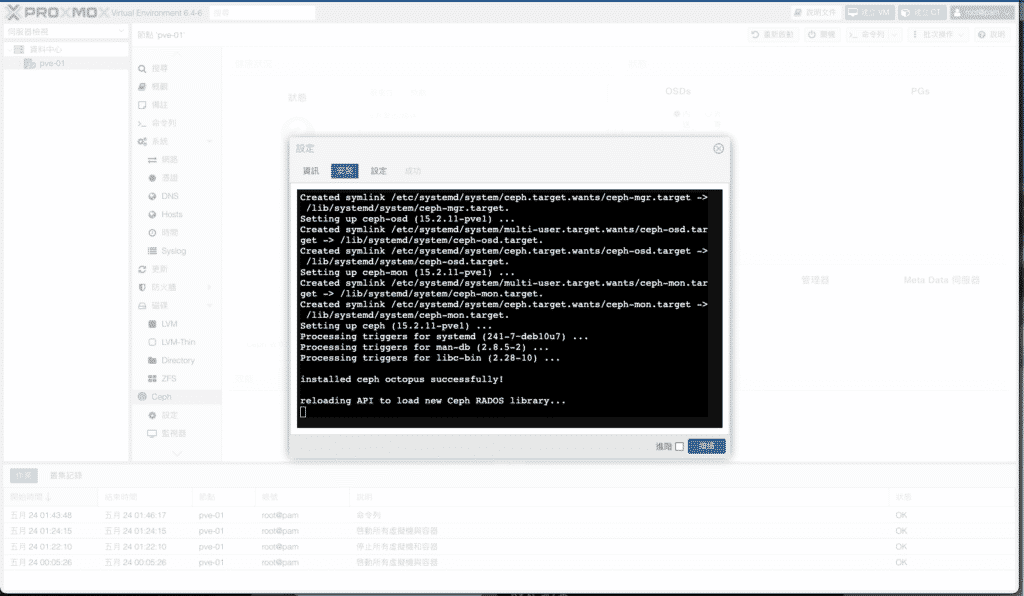Click the 繼續 button in dialog
1024x596 pixels.
coord(706,446)
